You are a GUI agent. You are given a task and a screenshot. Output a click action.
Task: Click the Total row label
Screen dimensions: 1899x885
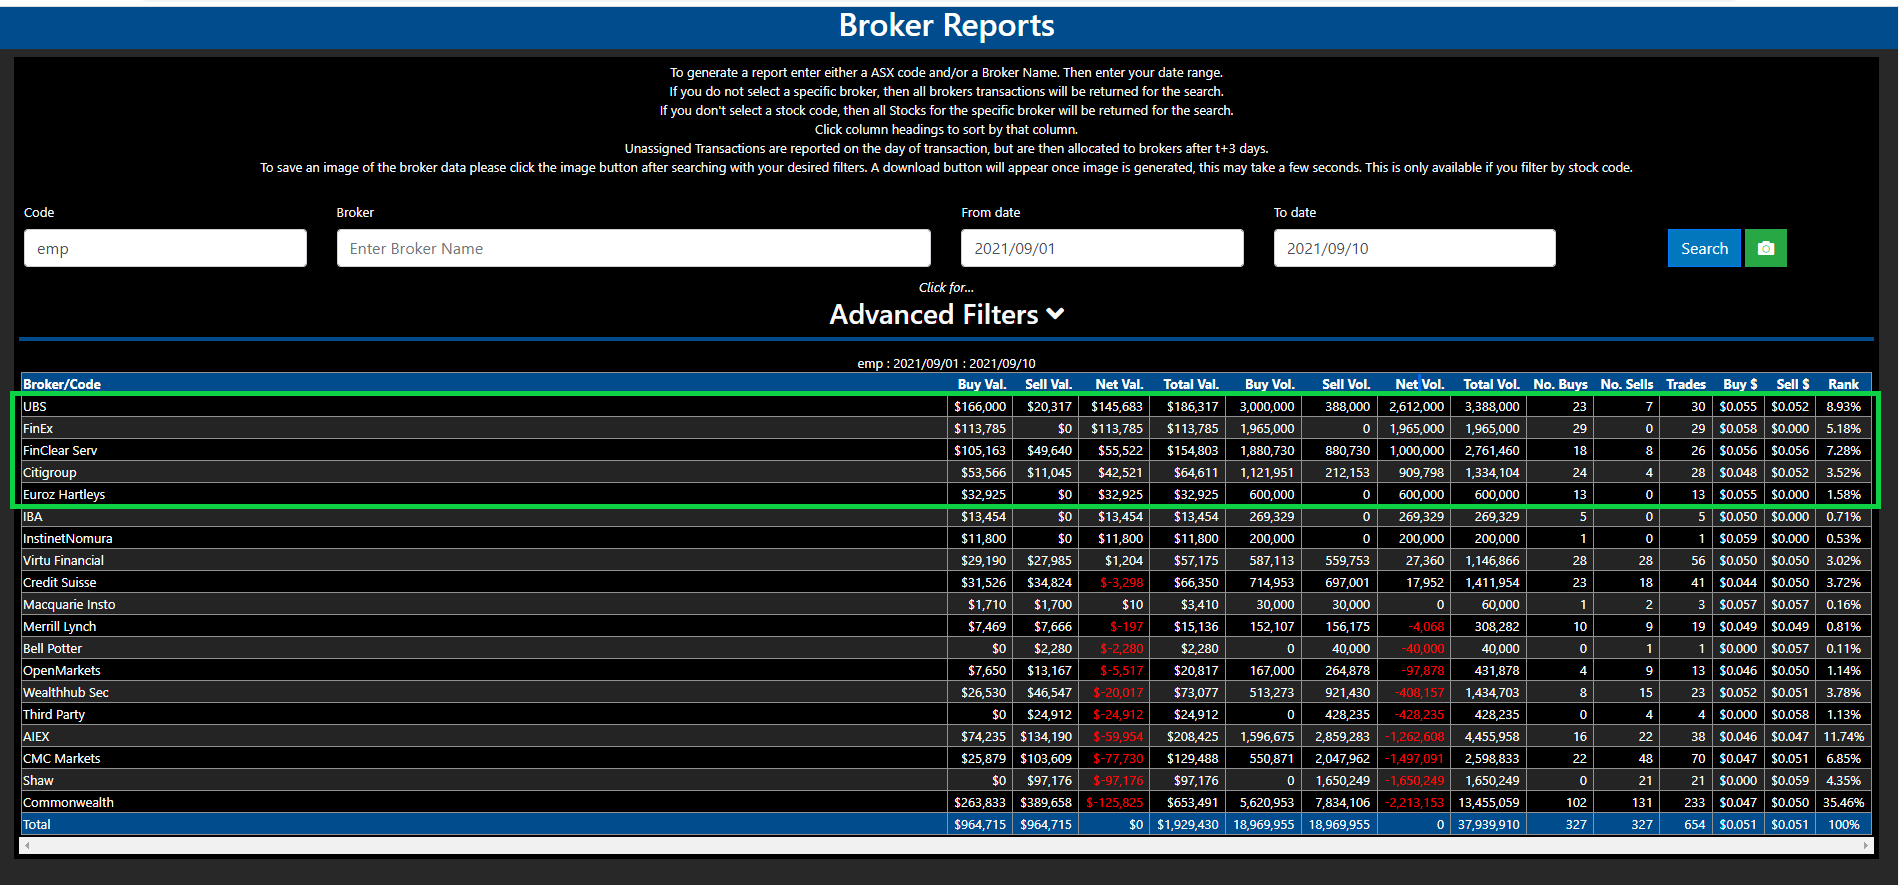tap(37, 824)
